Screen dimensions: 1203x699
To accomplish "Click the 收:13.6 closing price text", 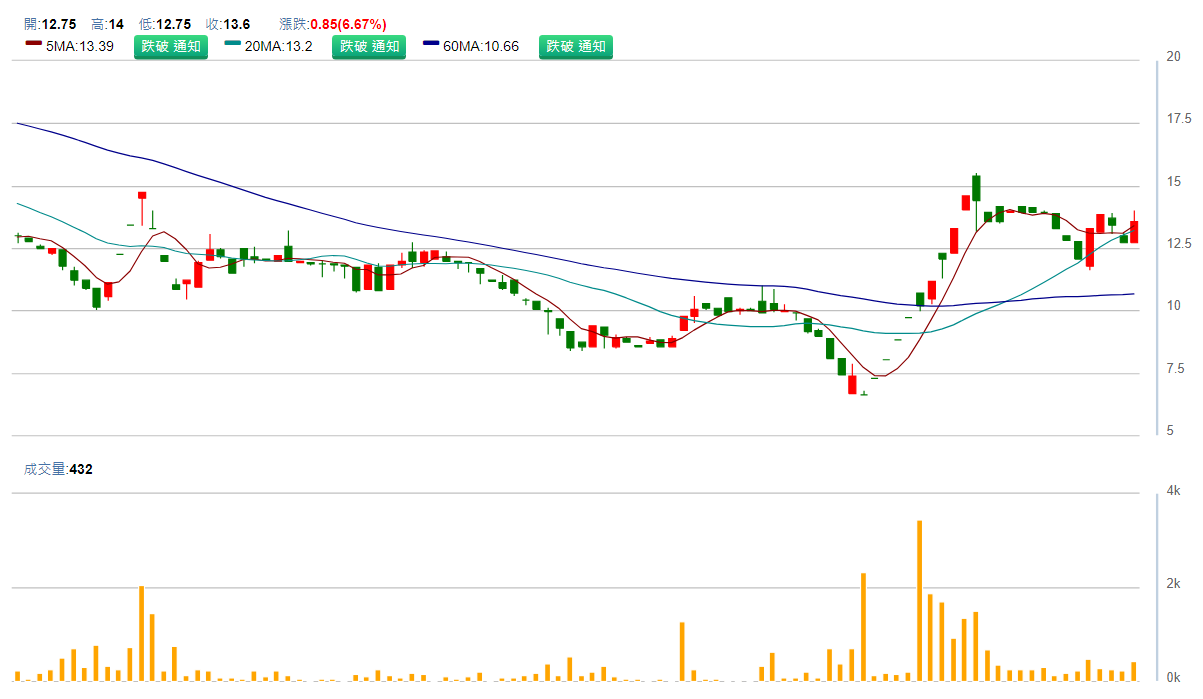I will click(228, 24).
